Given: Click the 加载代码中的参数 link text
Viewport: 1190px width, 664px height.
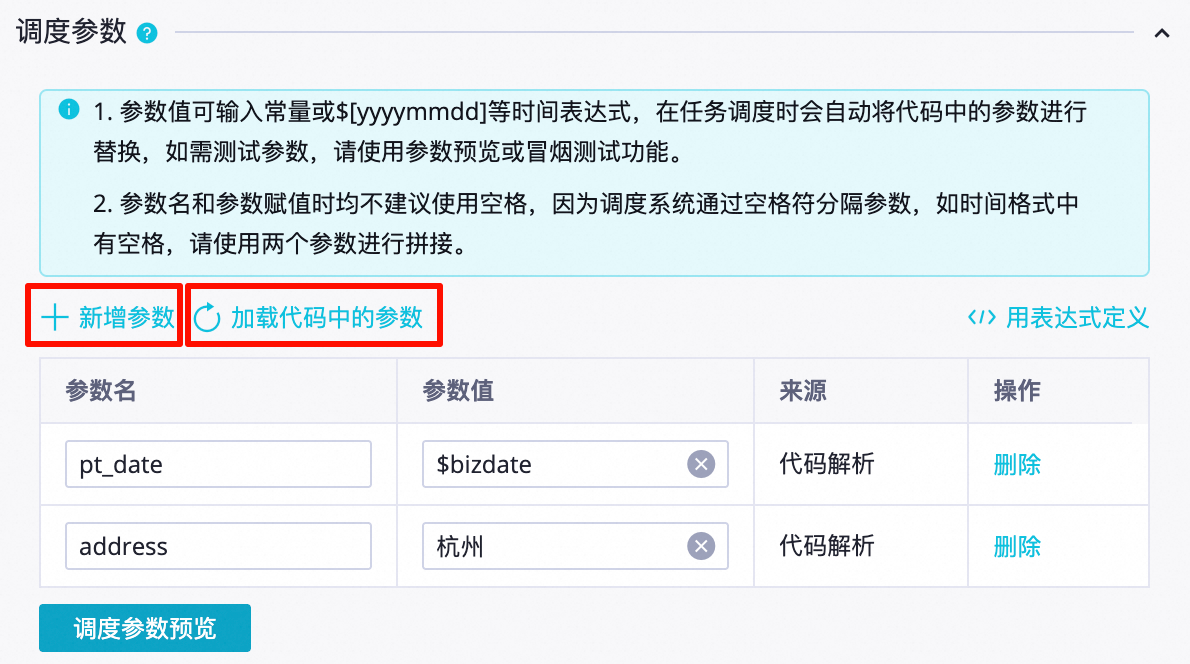Looking at the screenshot, I should pos(327,318).
